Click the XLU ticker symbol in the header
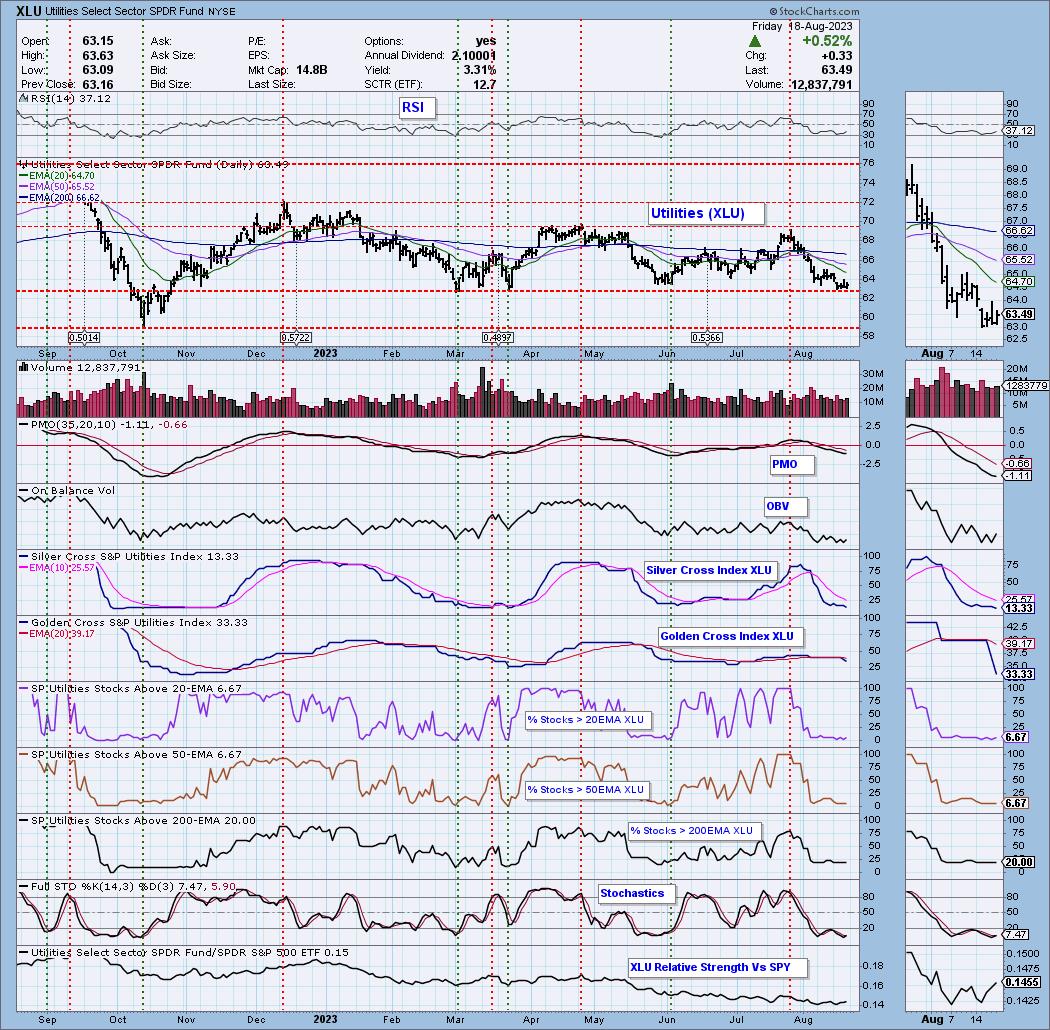This screenshot has height=1030, width=1050. click(x=30, y=11)
